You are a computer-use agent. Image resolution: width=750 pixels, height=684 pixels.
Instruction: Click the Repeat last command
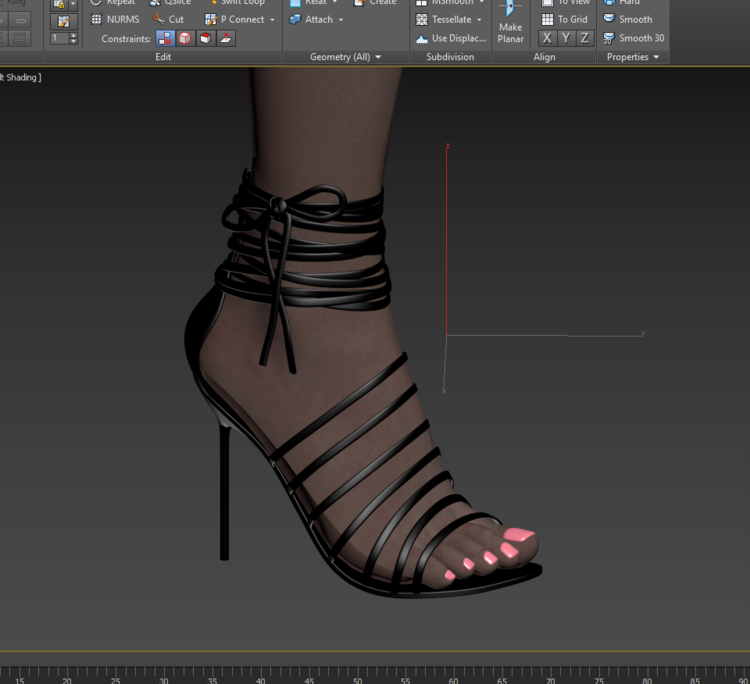tap(115, 2)
